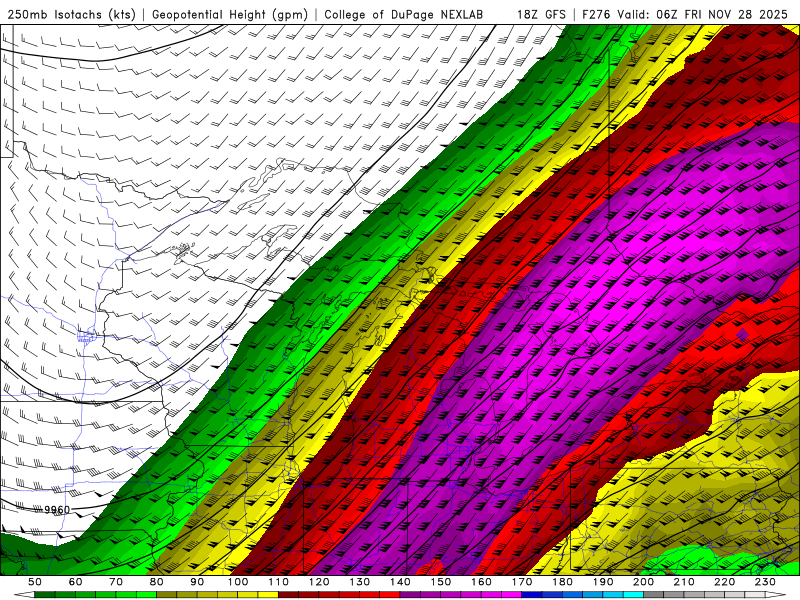The width and height of the screenshot is (800, 600).
Task: Click the cyan colorbar swatch before 200
Action: click(633, 595)
